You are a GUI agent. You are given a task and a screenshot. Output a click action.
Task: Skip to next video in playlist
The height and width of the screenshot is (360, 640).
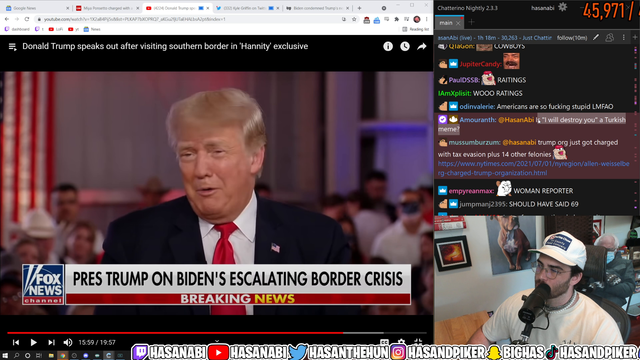[51, 342]
